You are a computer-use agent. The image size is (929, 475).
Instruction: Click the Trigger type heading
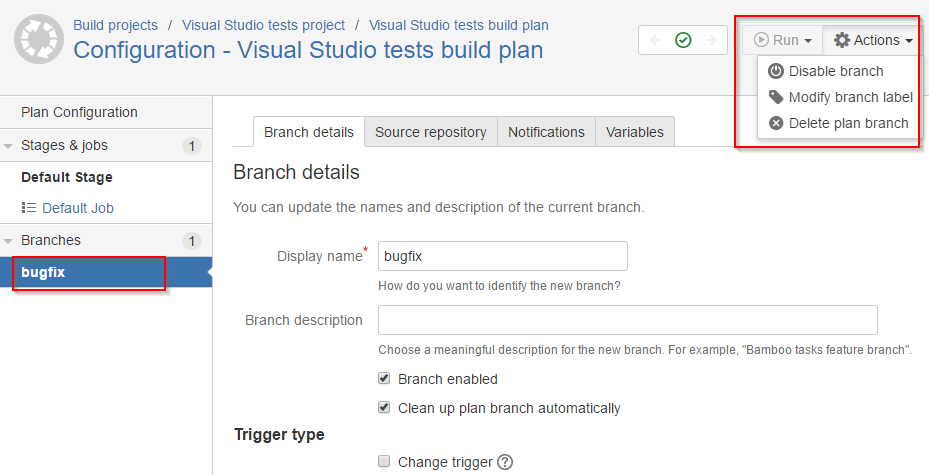pos(279,434)
